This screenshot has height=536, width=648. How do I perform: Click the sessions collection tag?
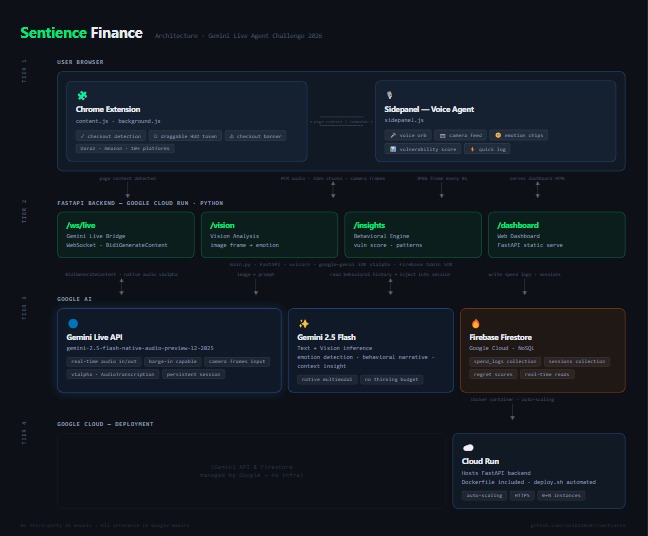[577, 362]
